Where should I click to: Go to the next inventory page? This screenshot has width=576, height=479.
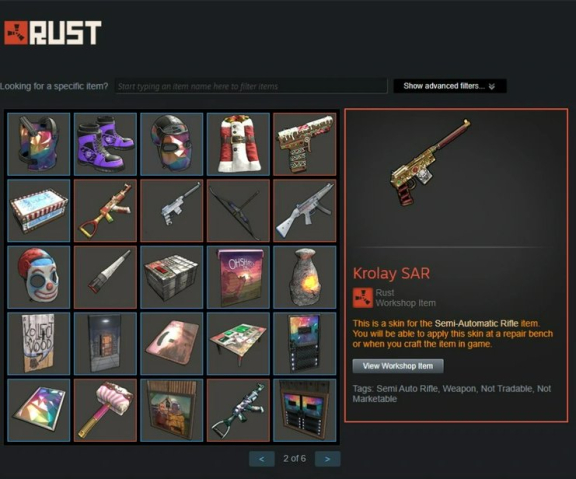pos(327,459)
